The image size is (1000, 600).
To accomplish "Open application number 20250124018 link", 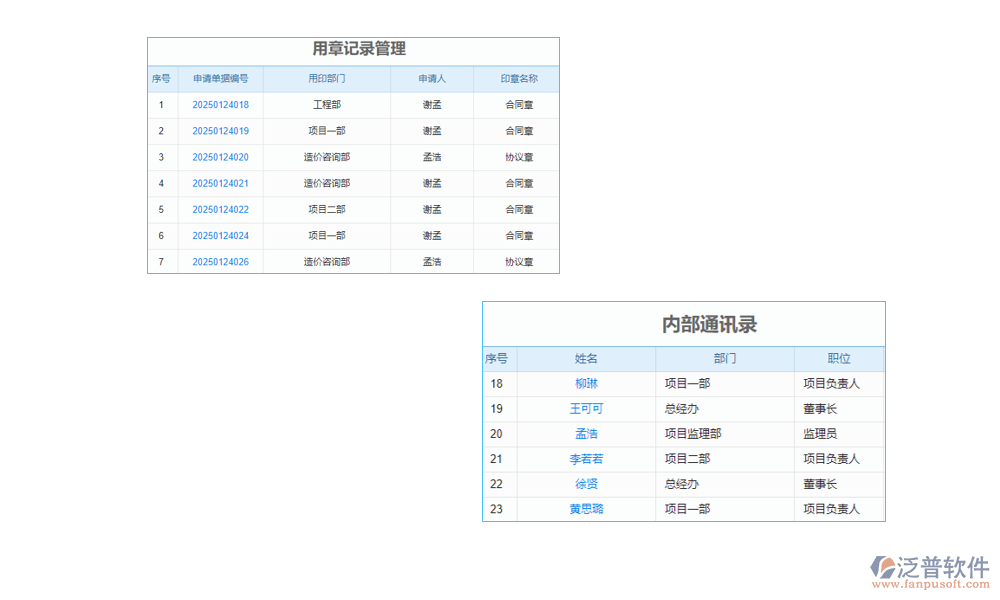I will tap(220, 105).
